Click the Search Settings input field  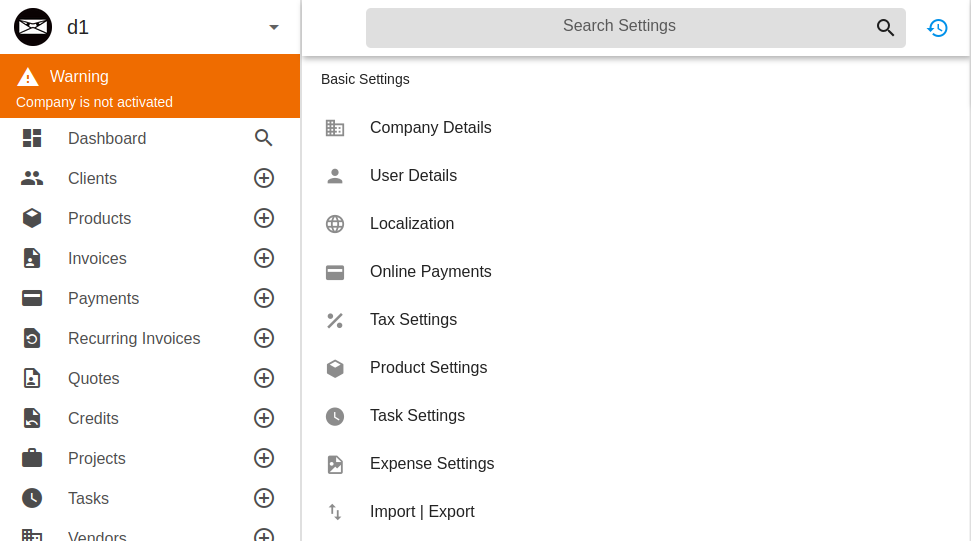click(619, 27)
